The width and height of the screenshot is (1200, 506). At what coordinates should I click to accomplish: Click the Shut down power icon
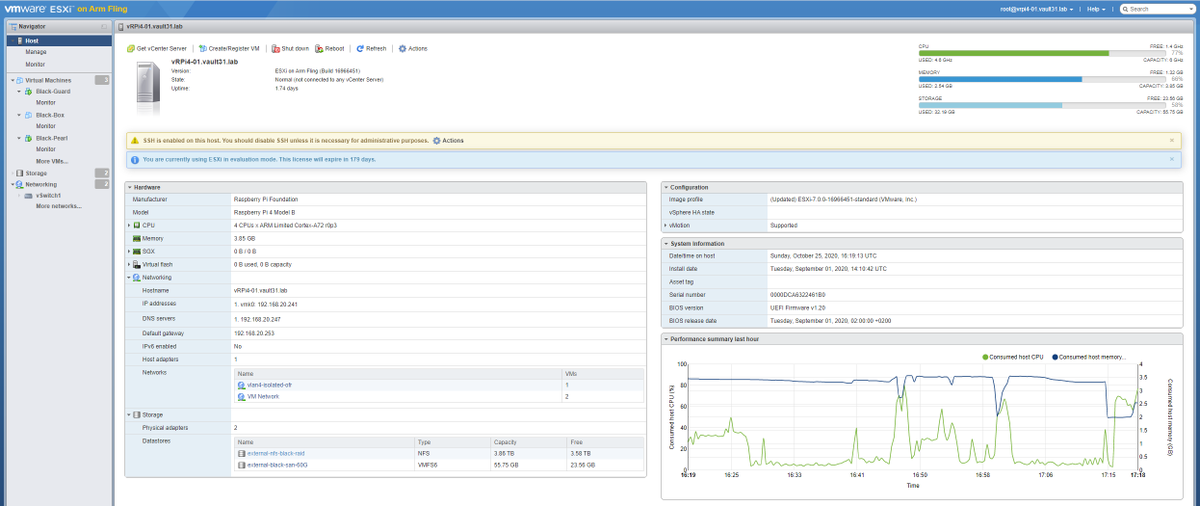coord(276,48)
